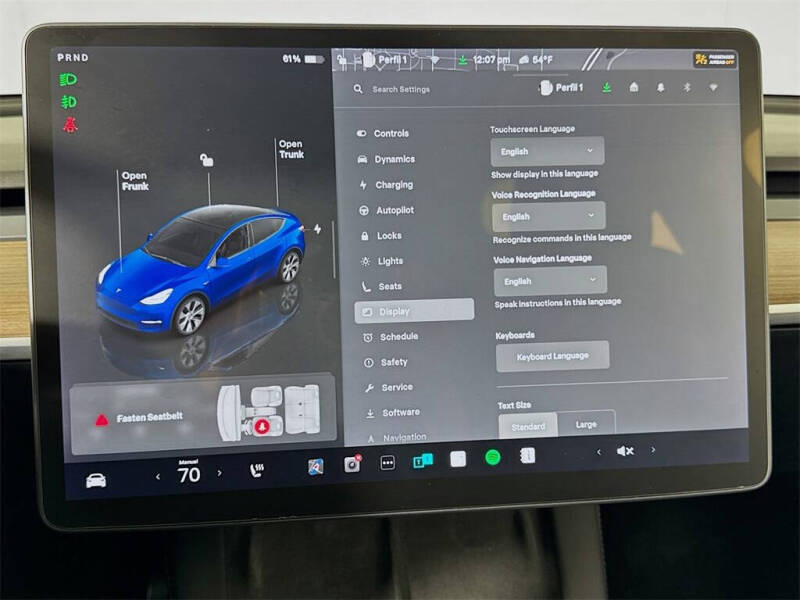Select the Charging settings tab
Screen dimensions: 800x600
tap(391, 185)
